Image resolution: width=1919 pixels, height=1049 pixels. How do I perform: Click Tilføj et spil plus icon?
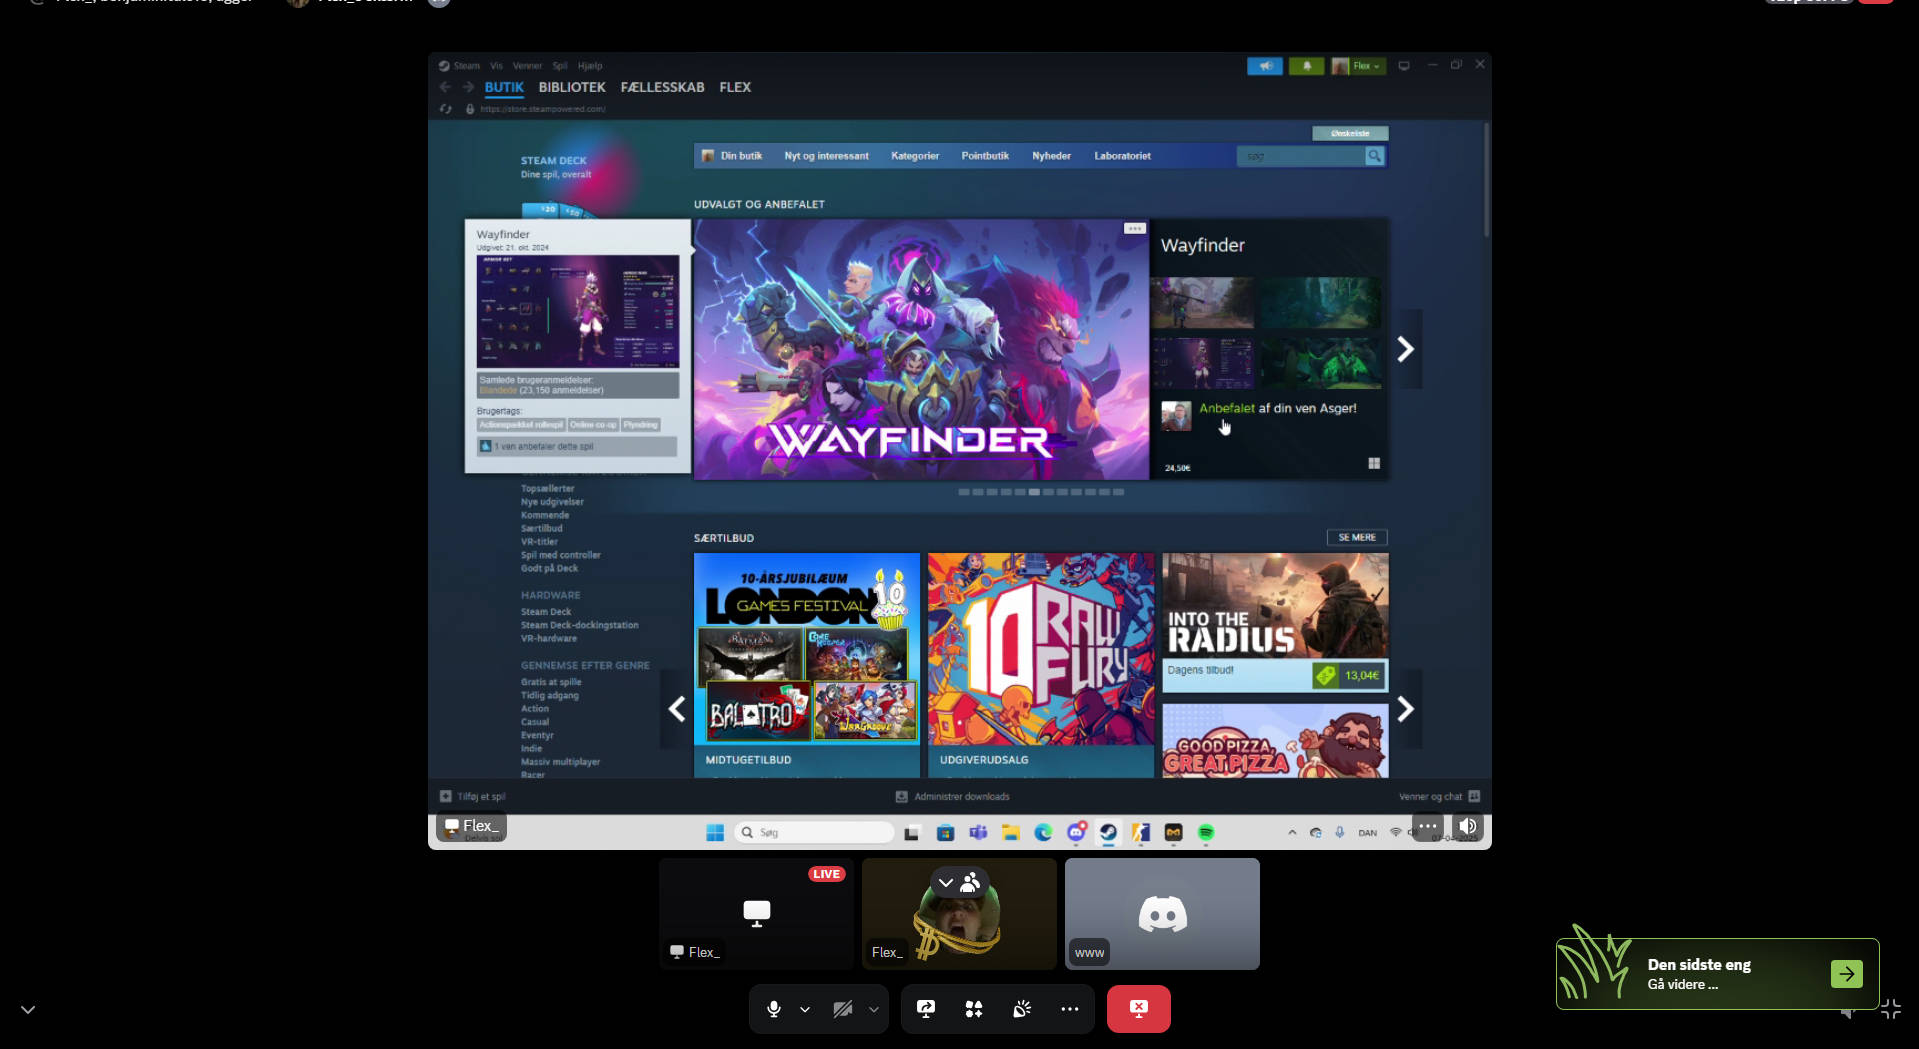[446, 797]
